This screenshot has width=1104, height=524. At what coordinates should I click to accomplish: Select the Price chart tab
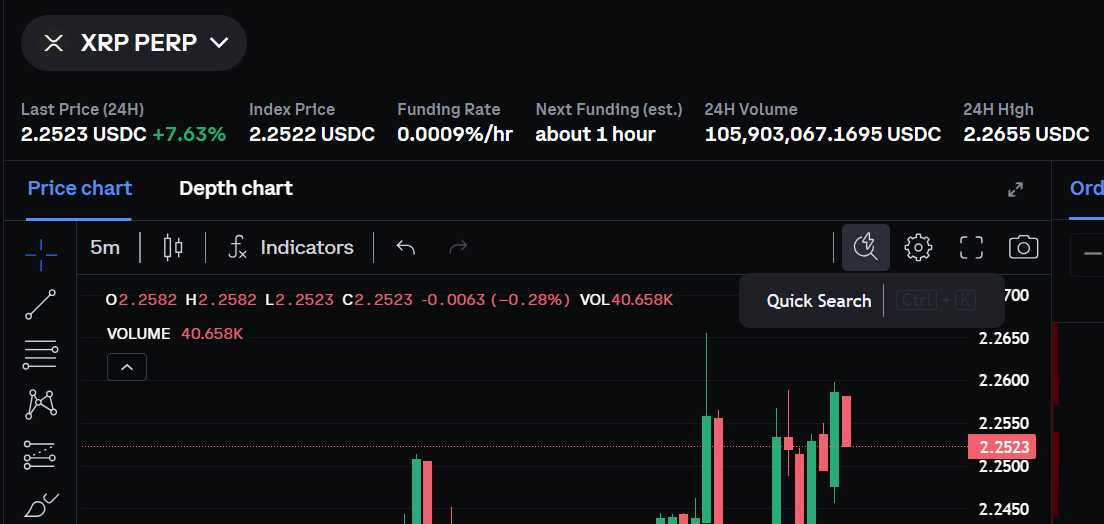[80, 188]
